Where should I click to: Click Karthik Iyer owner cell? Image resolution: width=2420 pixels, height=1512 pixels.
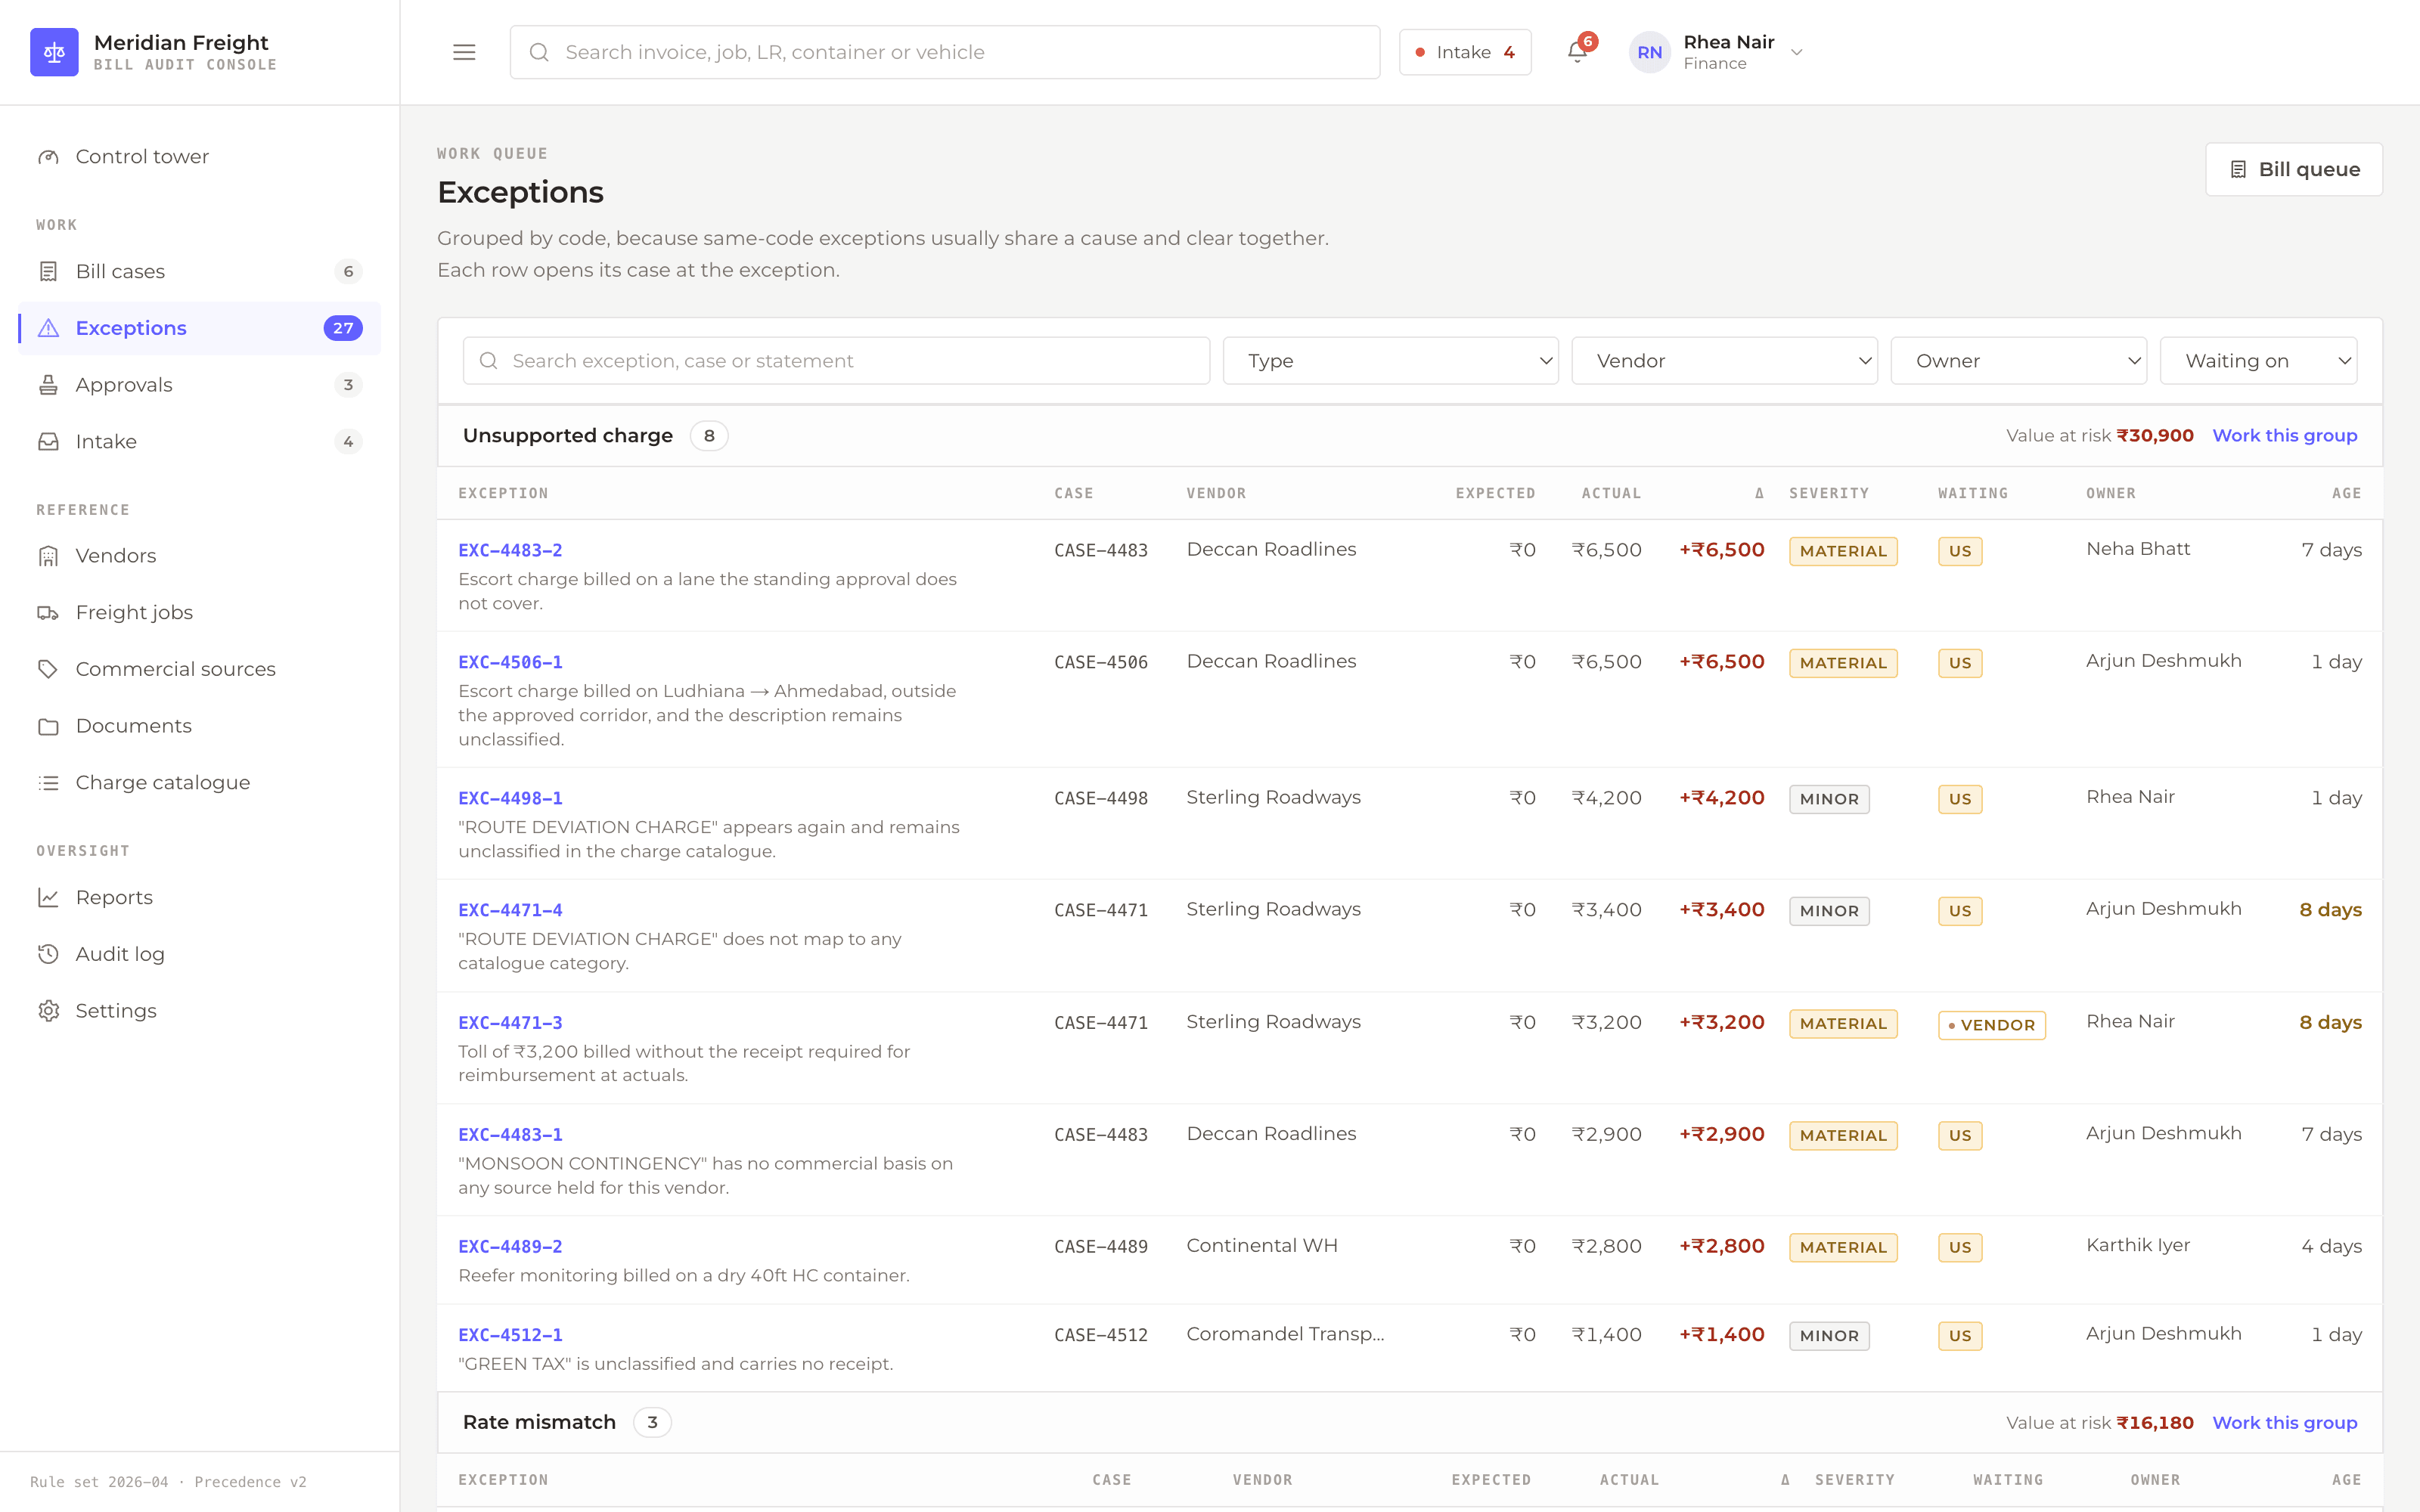pos(2138,1245)
